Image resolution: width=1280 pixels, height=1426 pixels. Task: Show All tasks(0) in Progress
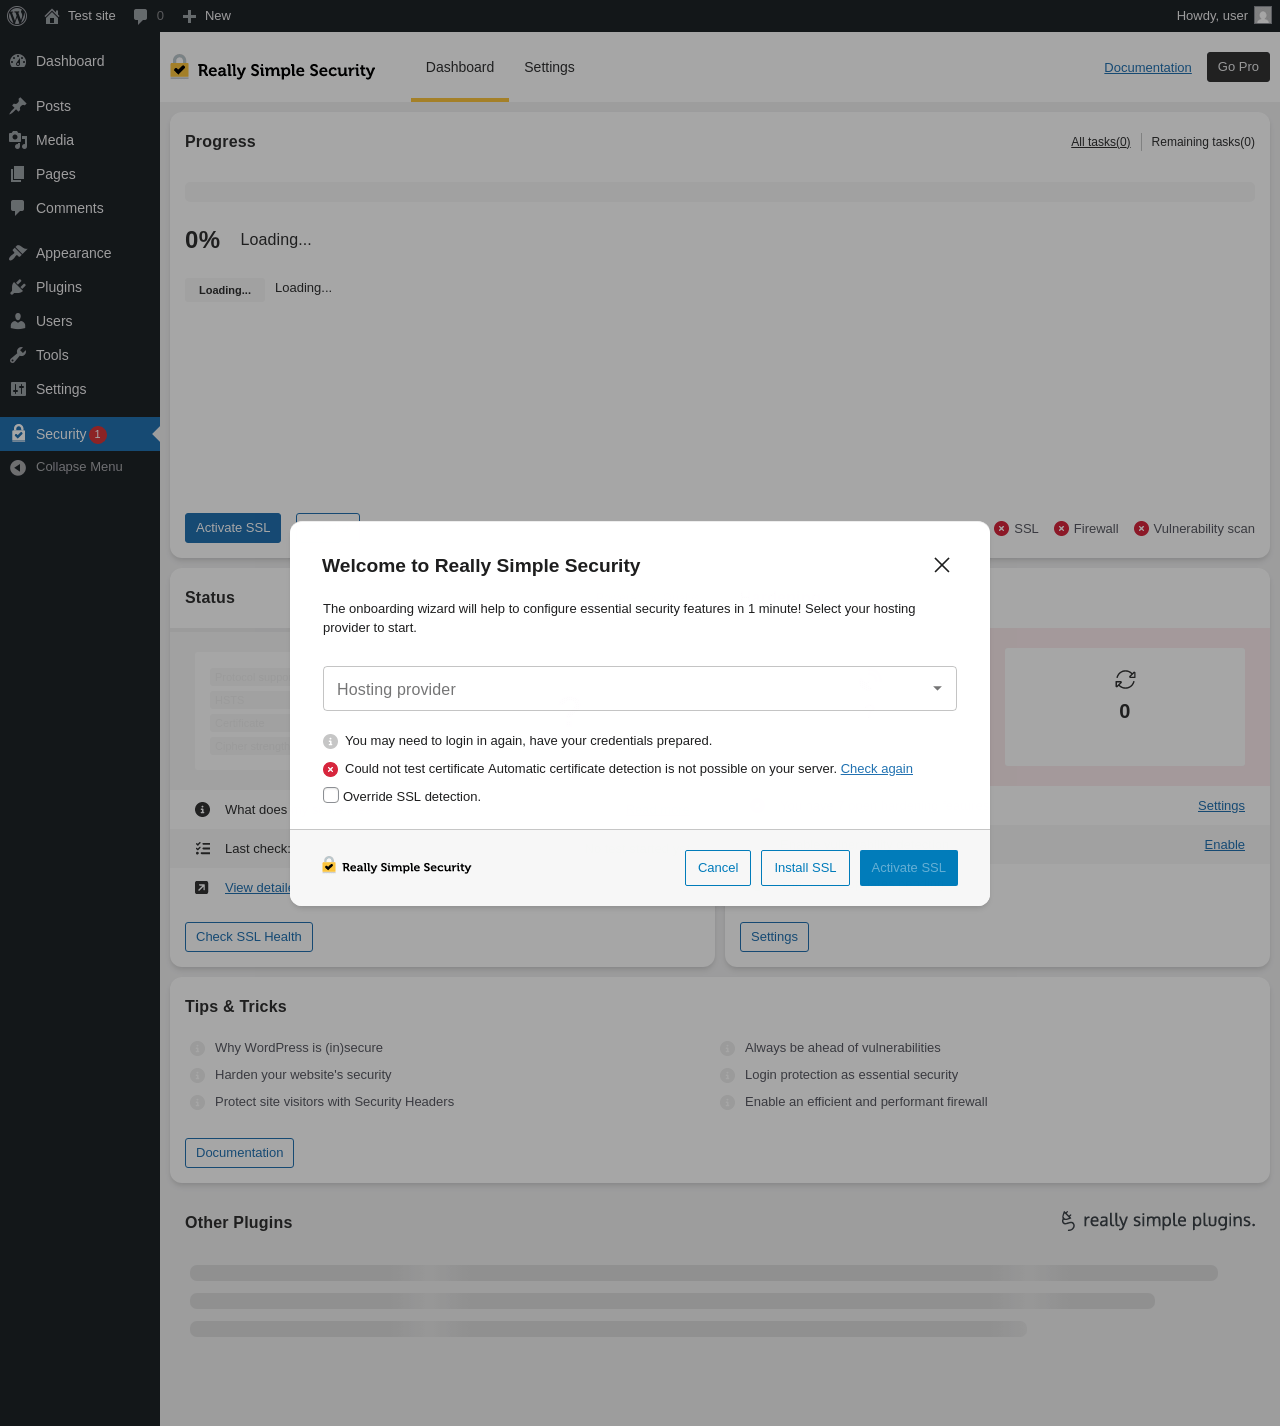1101,142
